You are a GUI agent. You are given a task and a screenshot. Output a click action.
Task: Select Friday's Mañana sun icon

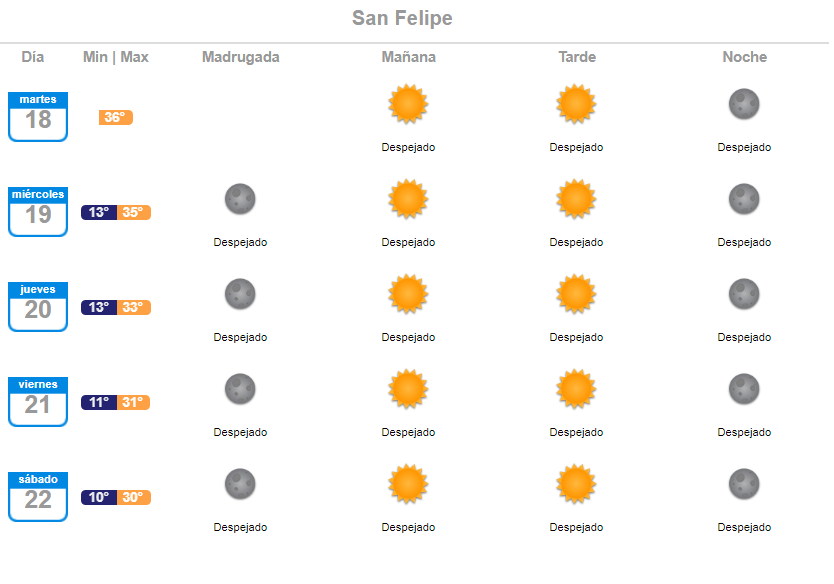coord(408,389)
